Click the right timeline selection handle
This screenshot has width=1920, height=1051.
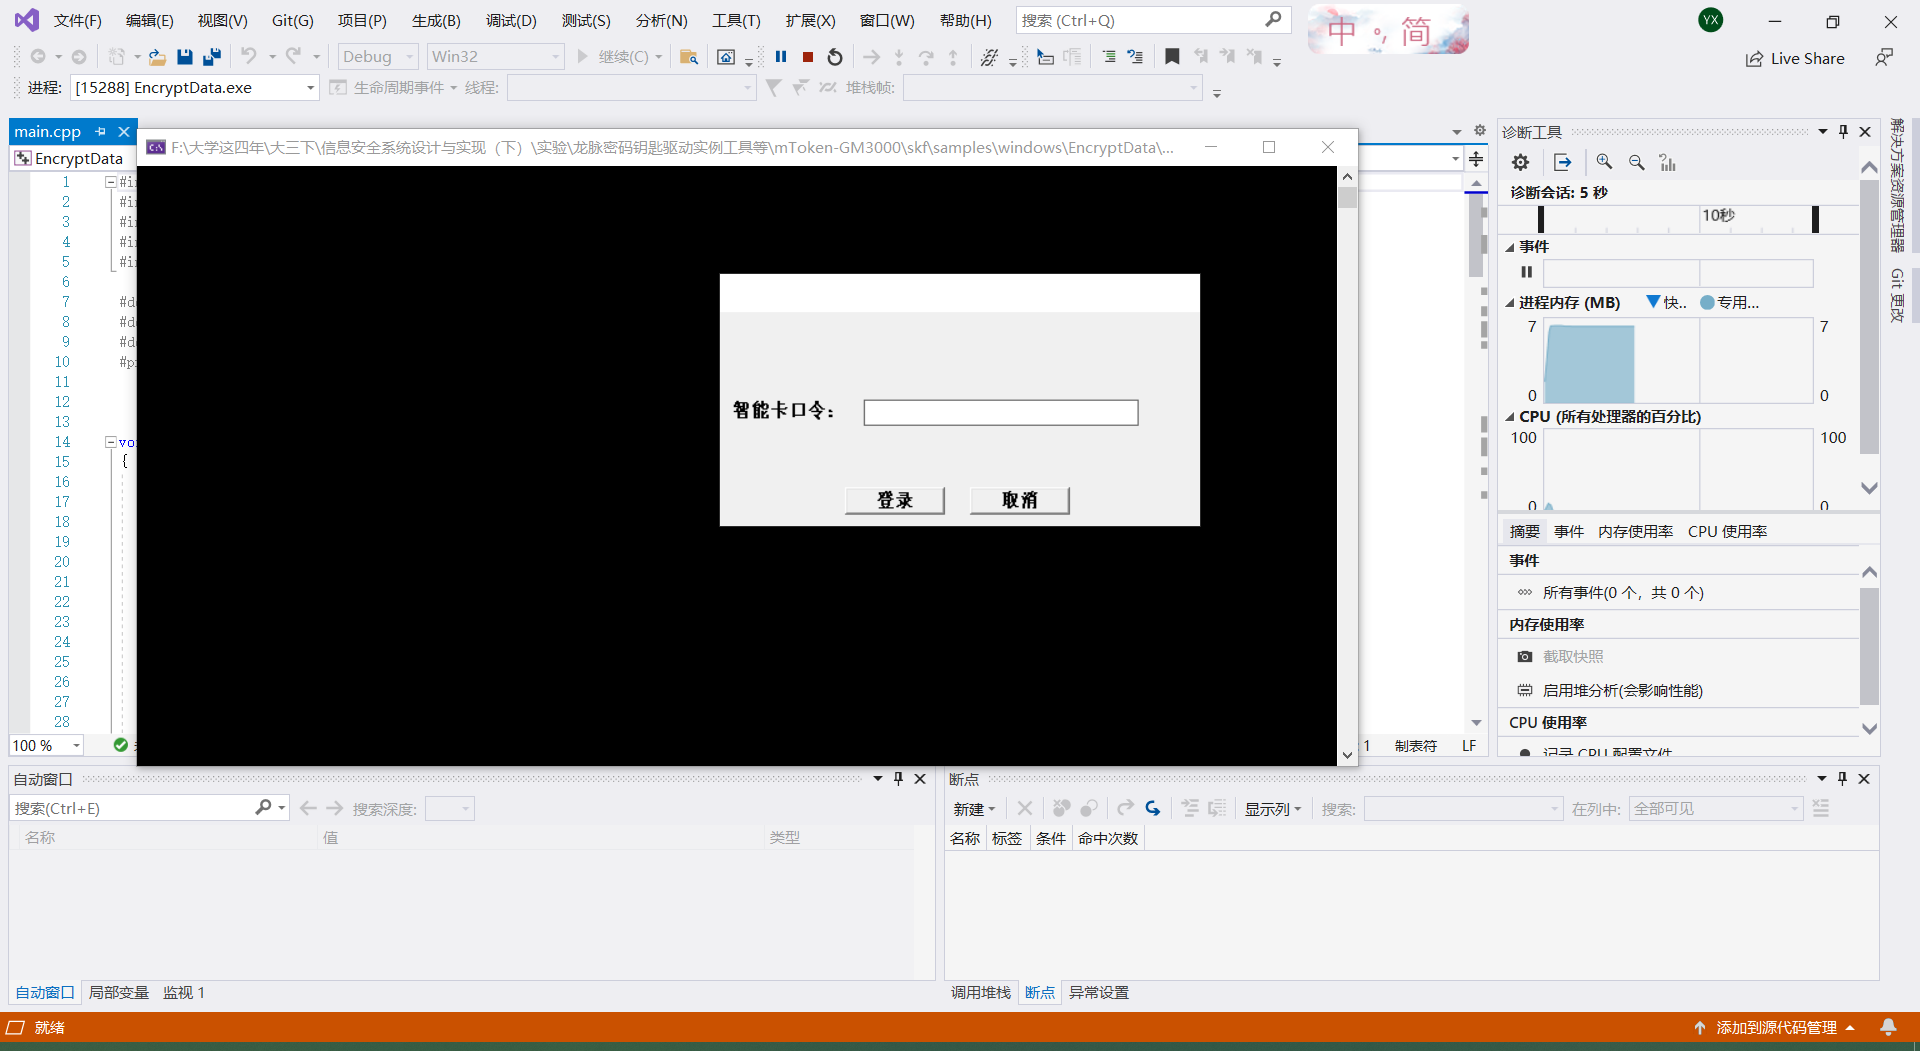pos(1815,219)
